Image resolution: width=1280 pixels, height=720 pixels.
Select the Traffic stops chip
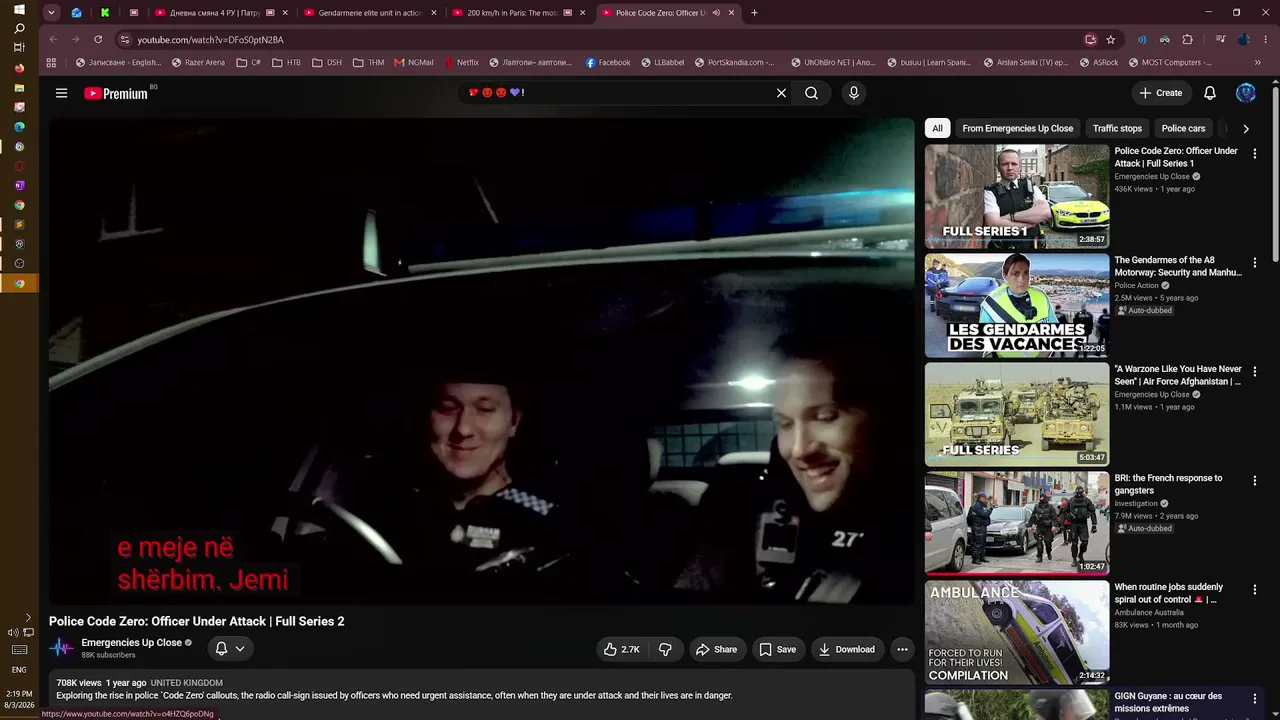pos(1117,128)
